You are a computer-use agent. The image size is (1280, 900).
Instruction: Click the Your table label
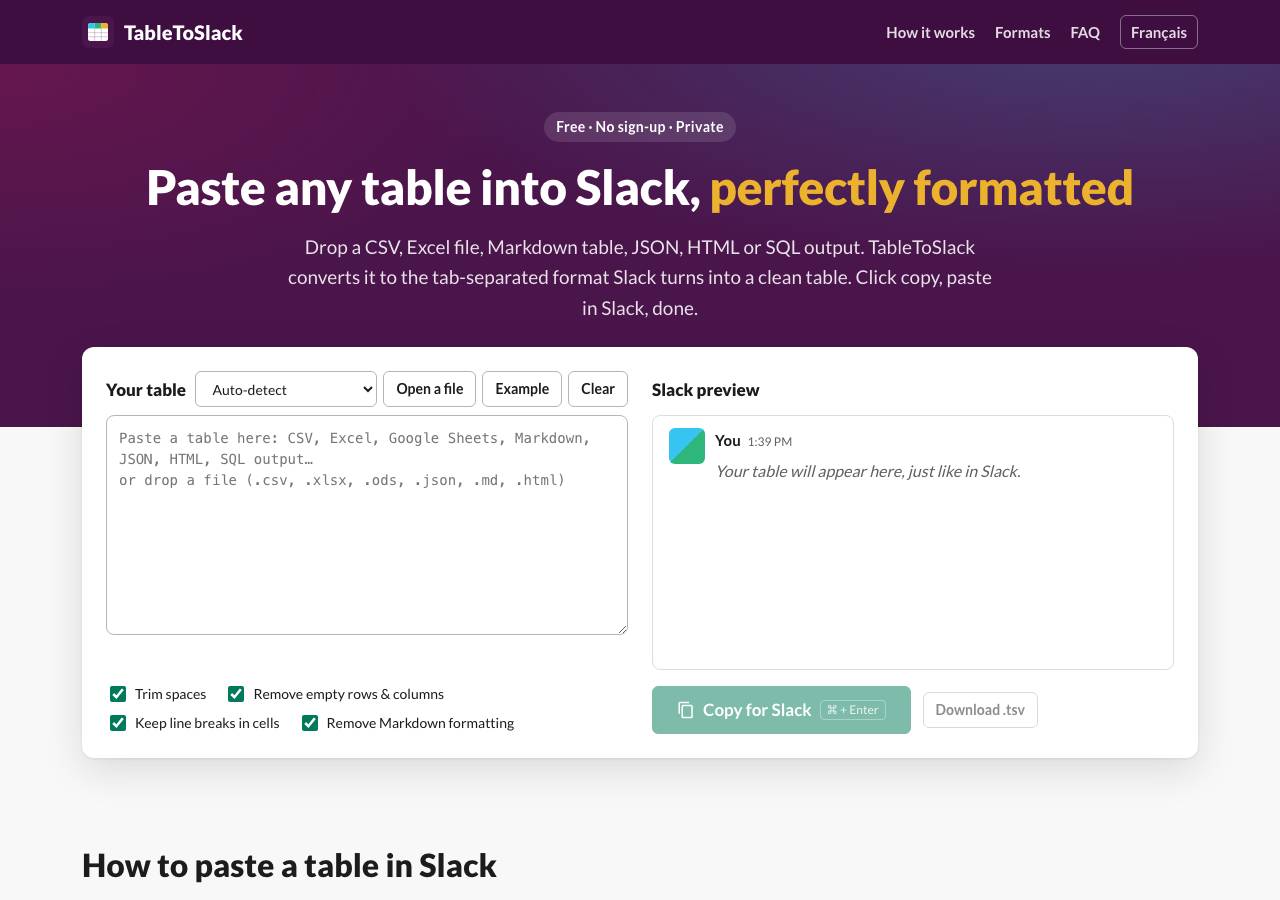[146, 390]
